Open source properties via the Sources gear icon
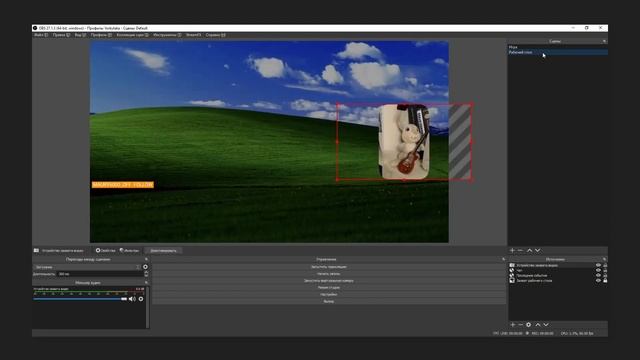The width and height of the screenshot is (640, 360). pos(529,324)
